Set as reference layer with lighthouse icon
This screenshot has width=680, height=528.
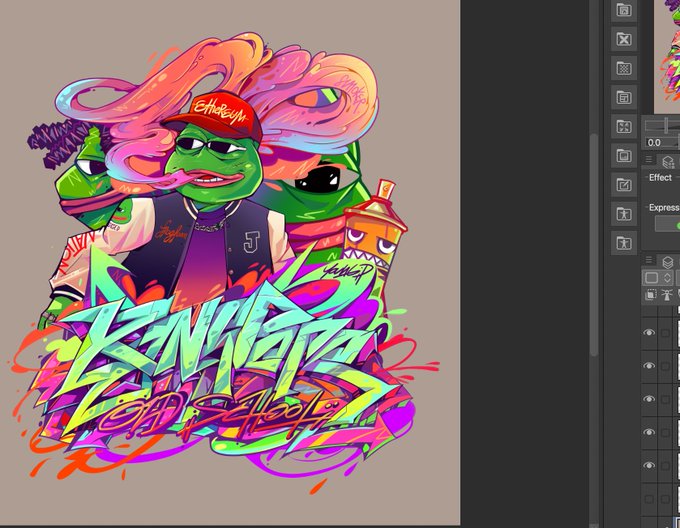pyautogui.click(x=667, y=295)
